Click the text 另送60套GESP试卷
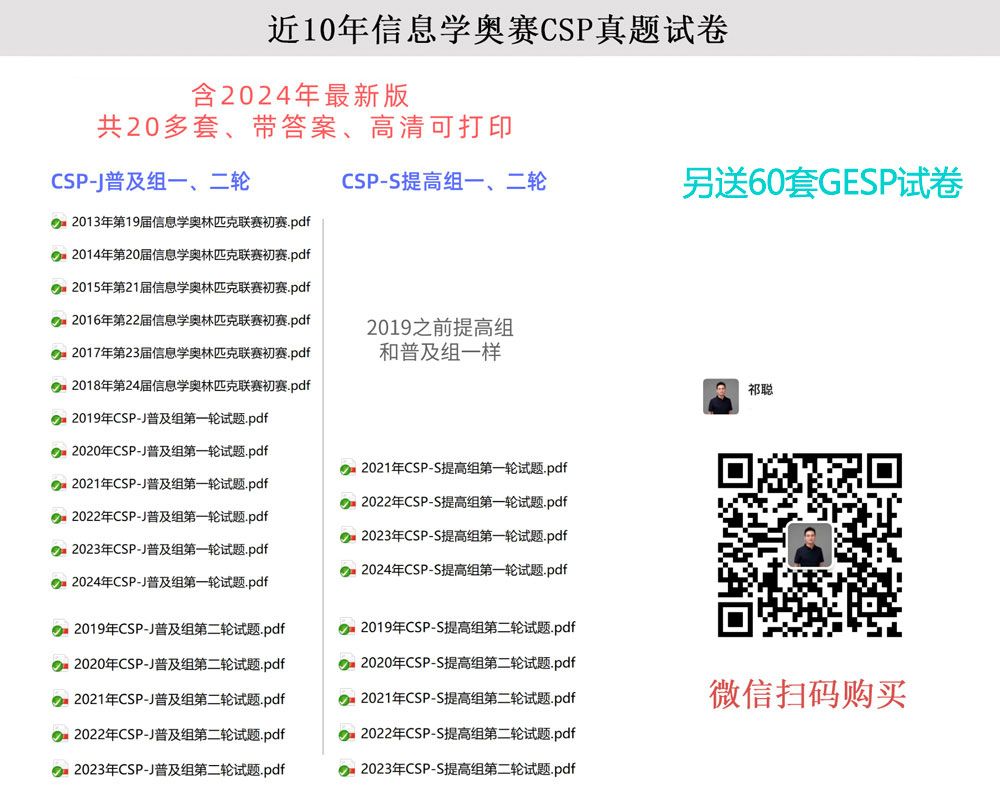 pyautogui.click(x=822, y=183)
